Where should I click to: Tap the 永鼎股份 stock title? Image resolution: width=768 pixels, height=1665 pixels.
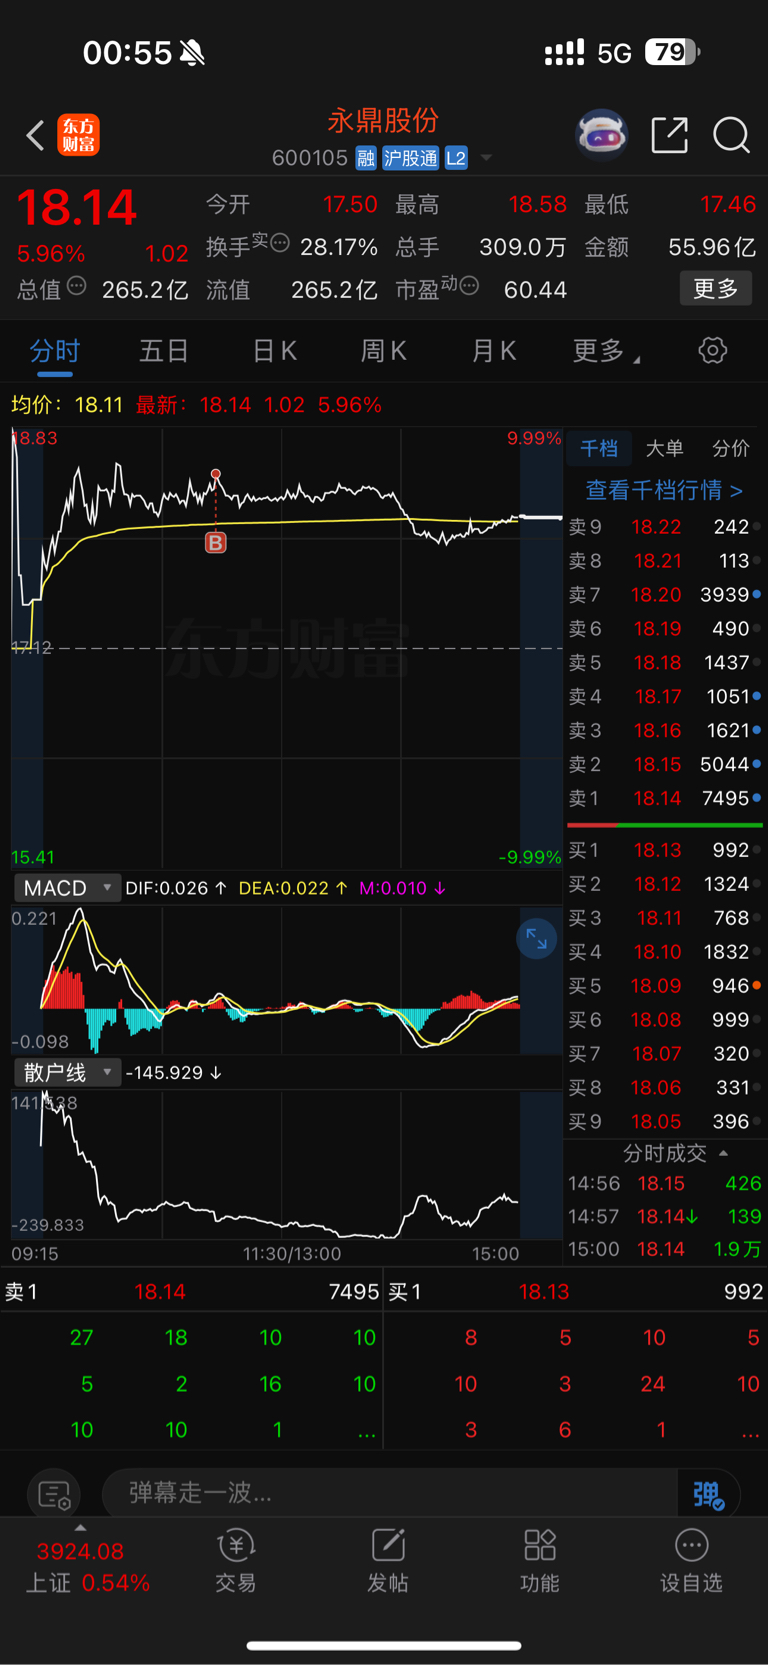pos(383,121)
